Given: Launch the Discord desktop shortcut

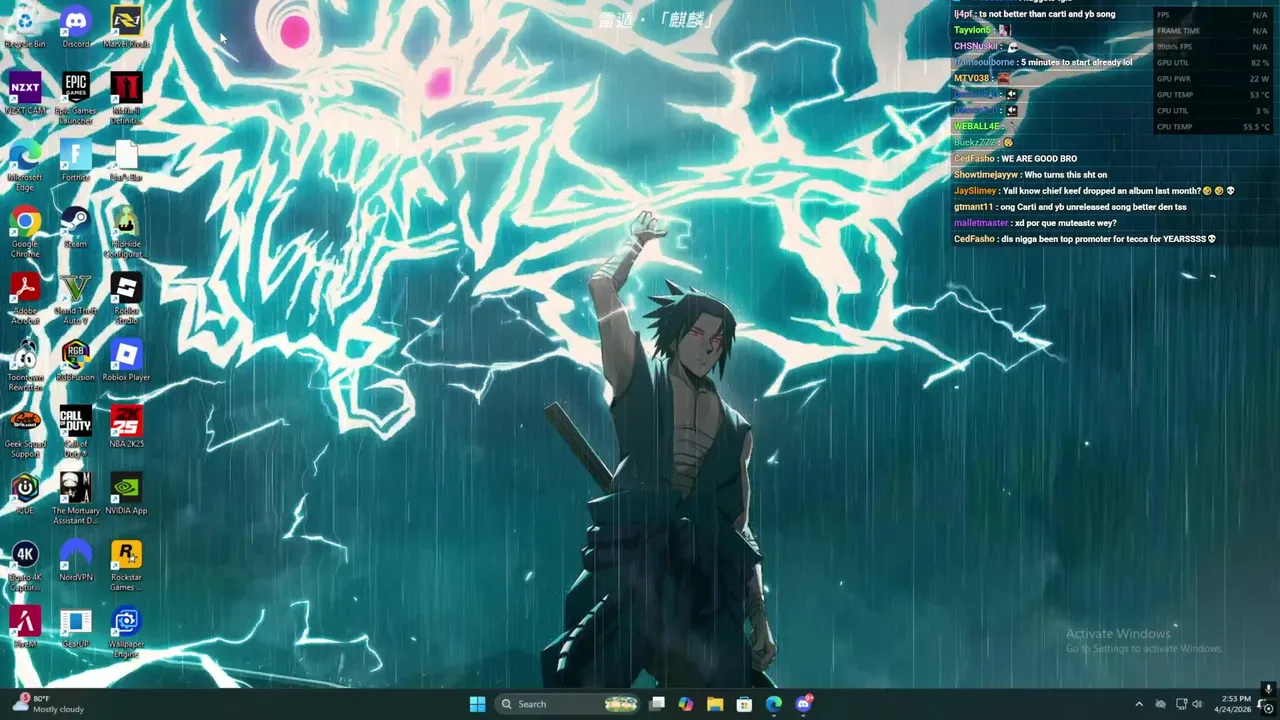Looking at the screenshot, I should [76, 27].
